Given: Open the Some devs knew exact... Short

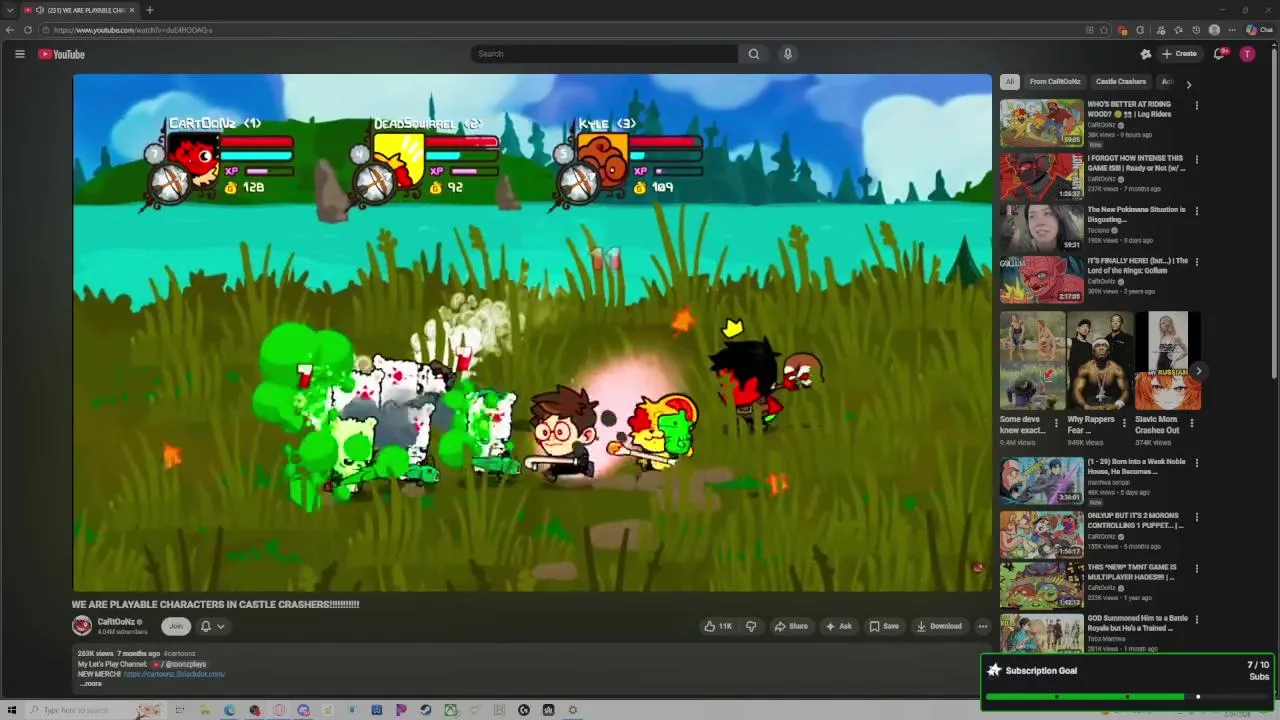Looking at the screenshot, I should pyautogui.click(x=1032, y=361).
